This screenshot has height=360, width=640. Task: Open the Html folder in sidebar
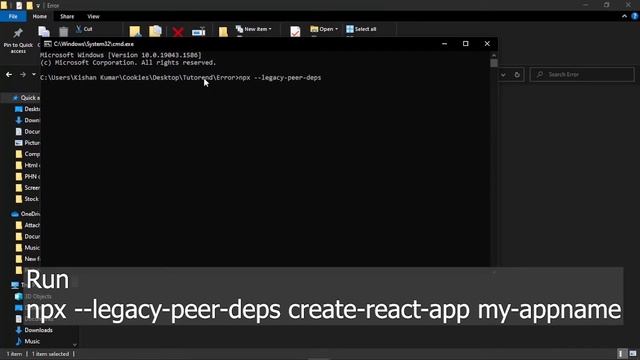click(x=28, y=165)
